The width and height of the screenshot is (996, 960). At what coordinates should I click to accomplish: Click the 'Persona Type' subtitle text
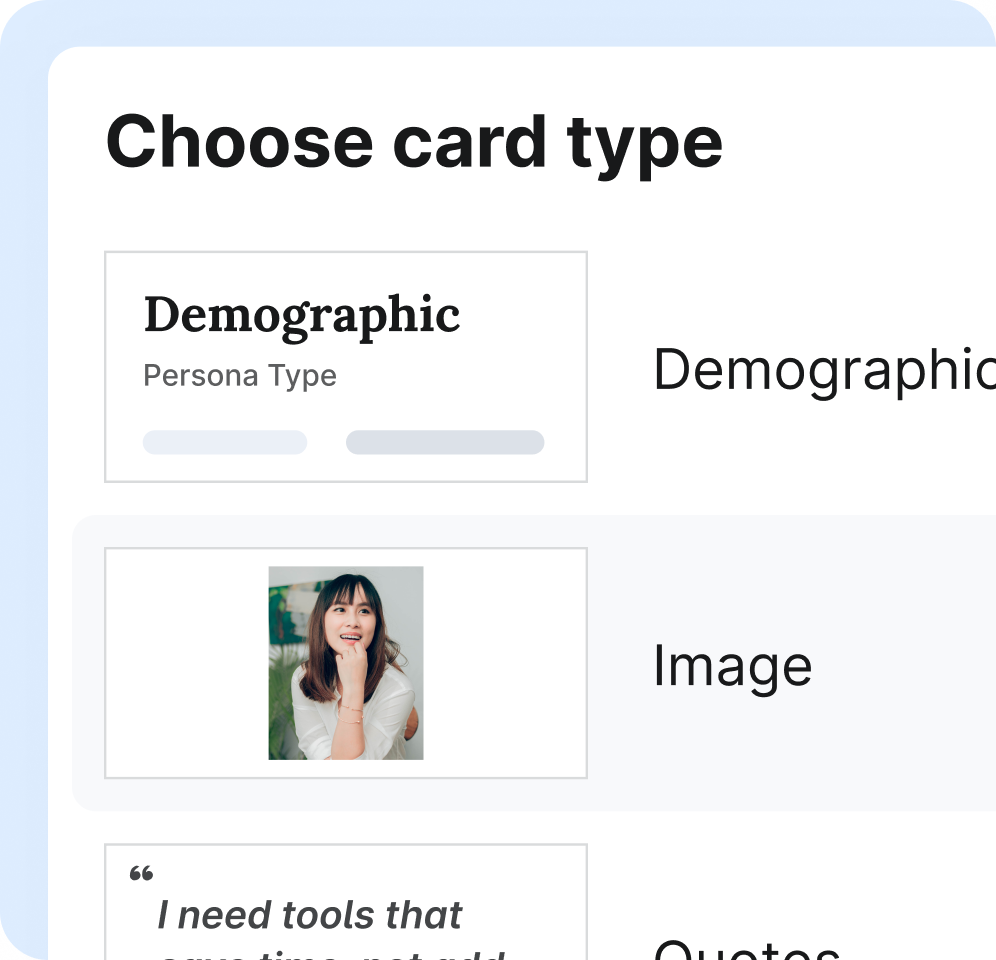[239, 375]
